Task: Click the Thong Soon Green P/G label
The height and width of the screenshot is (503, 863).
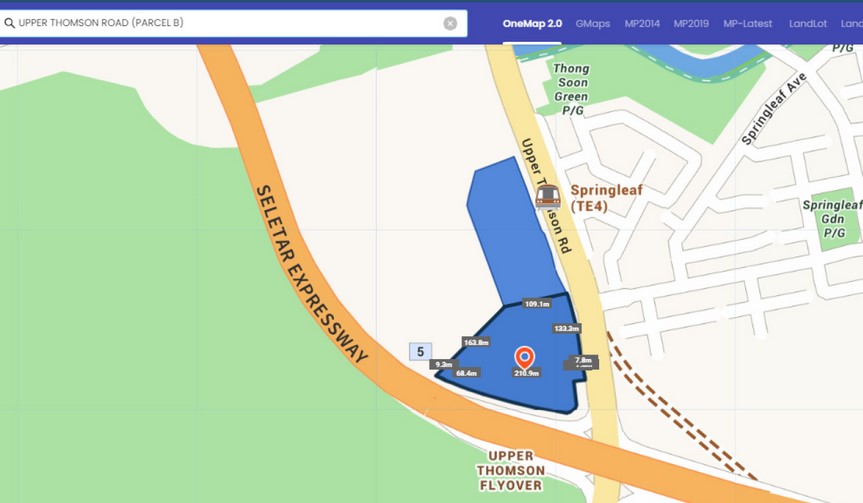Action: 571,90
